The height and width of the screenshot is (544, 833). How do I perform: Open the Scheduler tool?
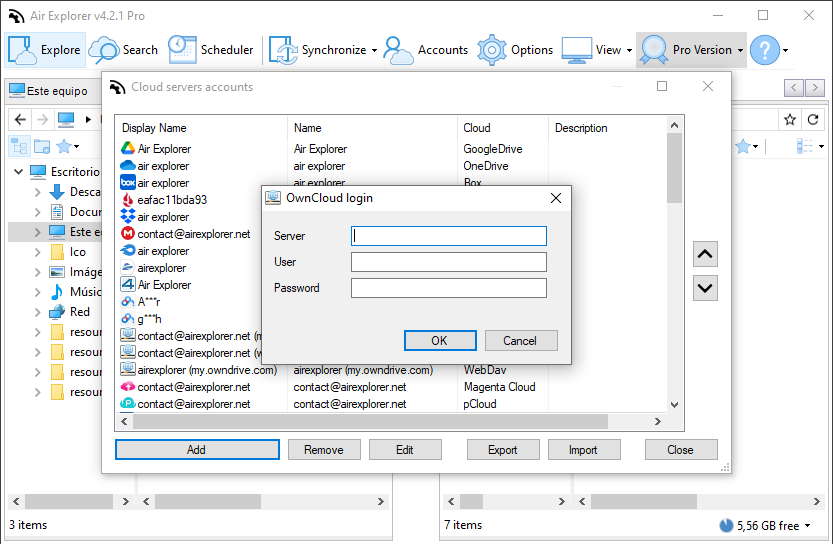tap(211, 50)
